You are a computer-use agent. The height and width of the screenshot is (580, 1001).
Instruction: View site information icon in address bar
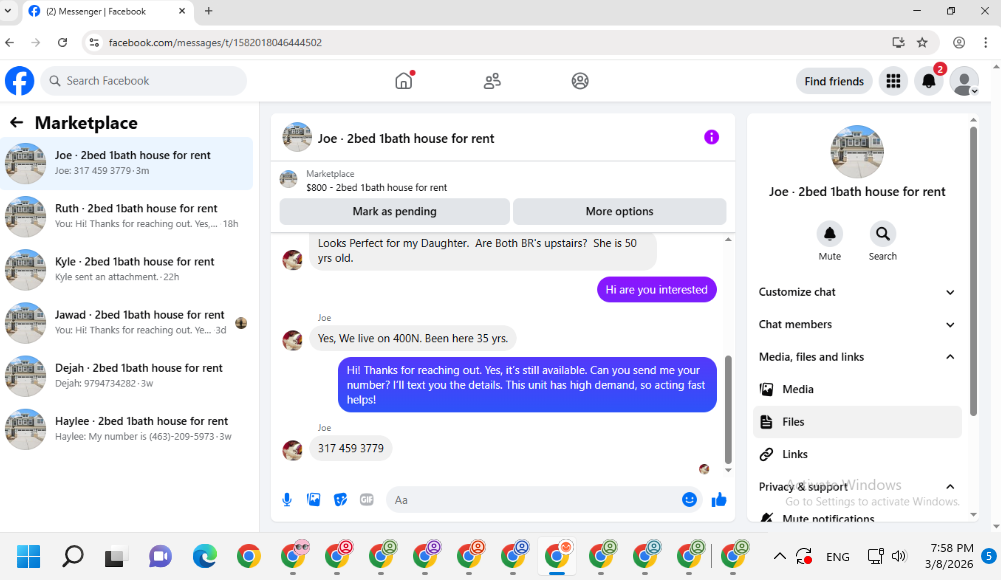[94, 43]
